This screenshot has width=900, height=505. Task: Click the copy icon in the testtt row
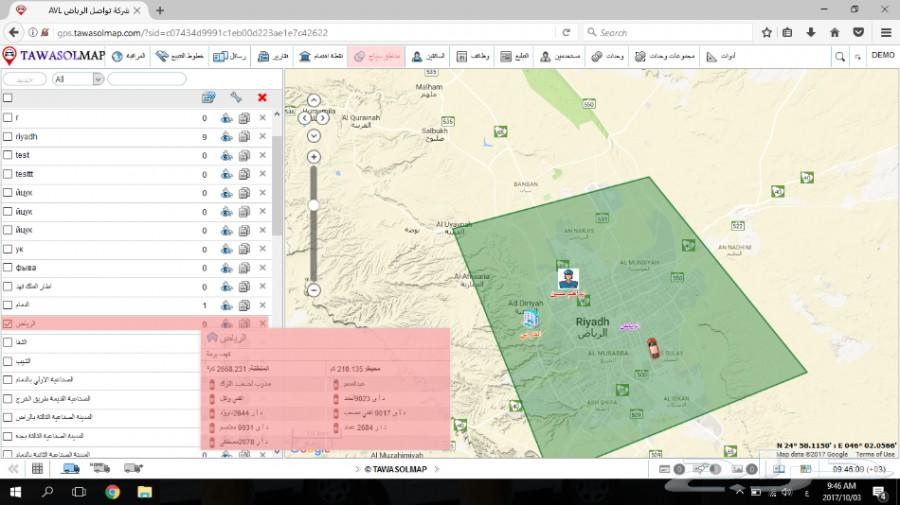pyautogui.click(x=244, y=174)
